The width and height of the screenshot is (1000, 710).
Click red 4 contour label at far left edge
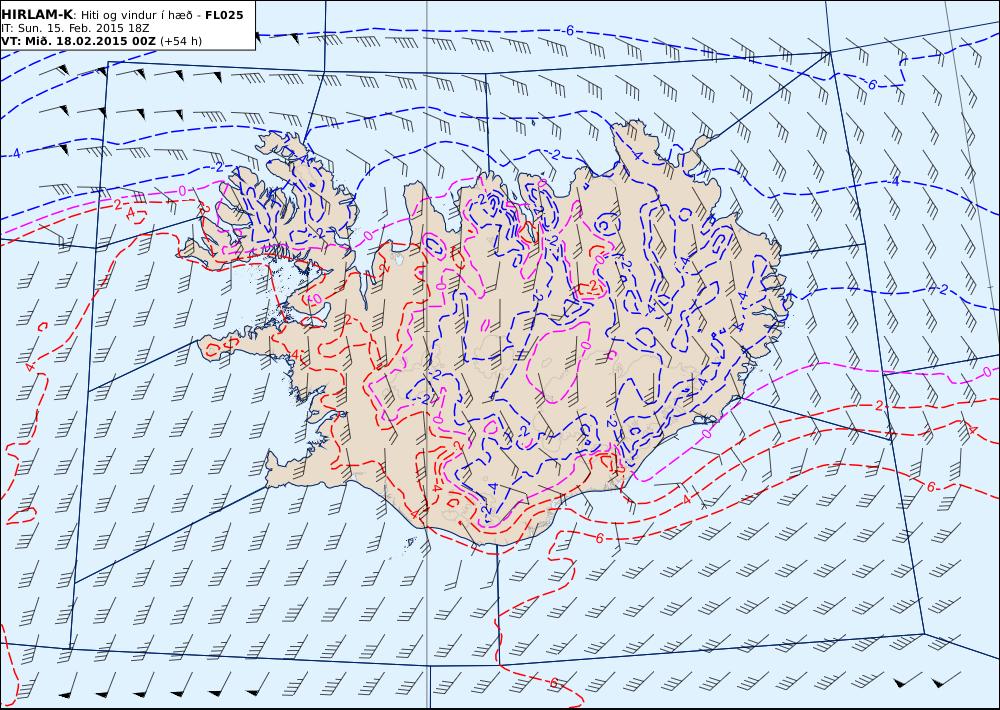click(x=29, y=367)
